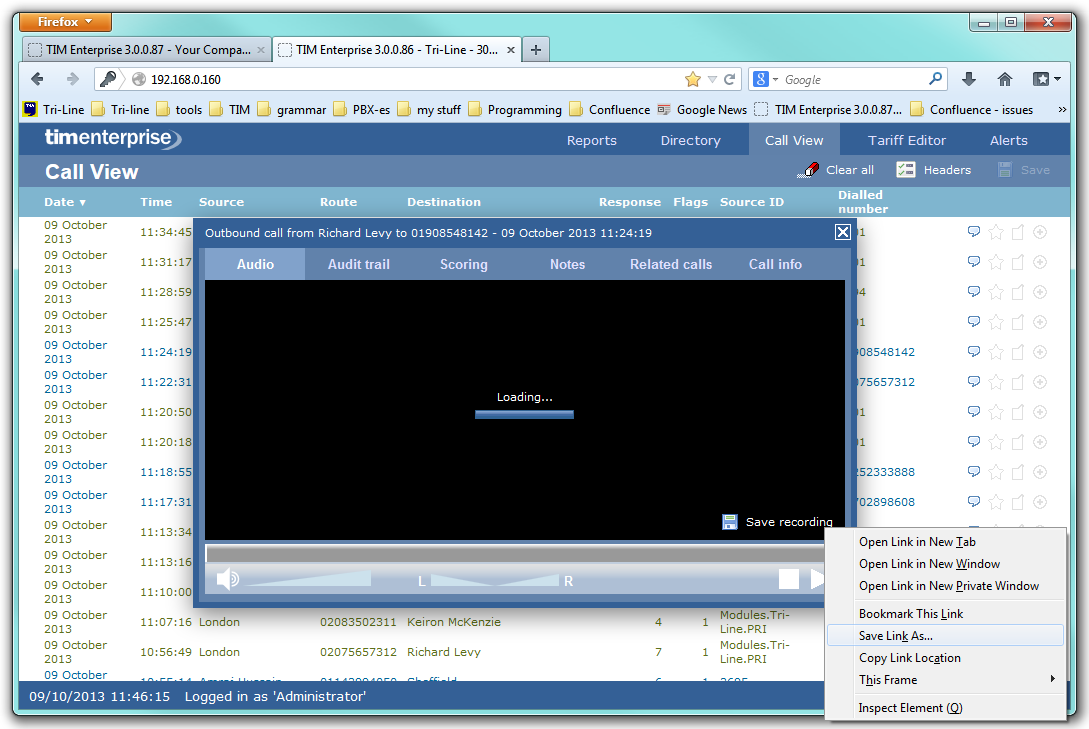Viewport: 1089px width, 729px height.
Task: Adjust the volume slider in the player
Action: [308, 579]
